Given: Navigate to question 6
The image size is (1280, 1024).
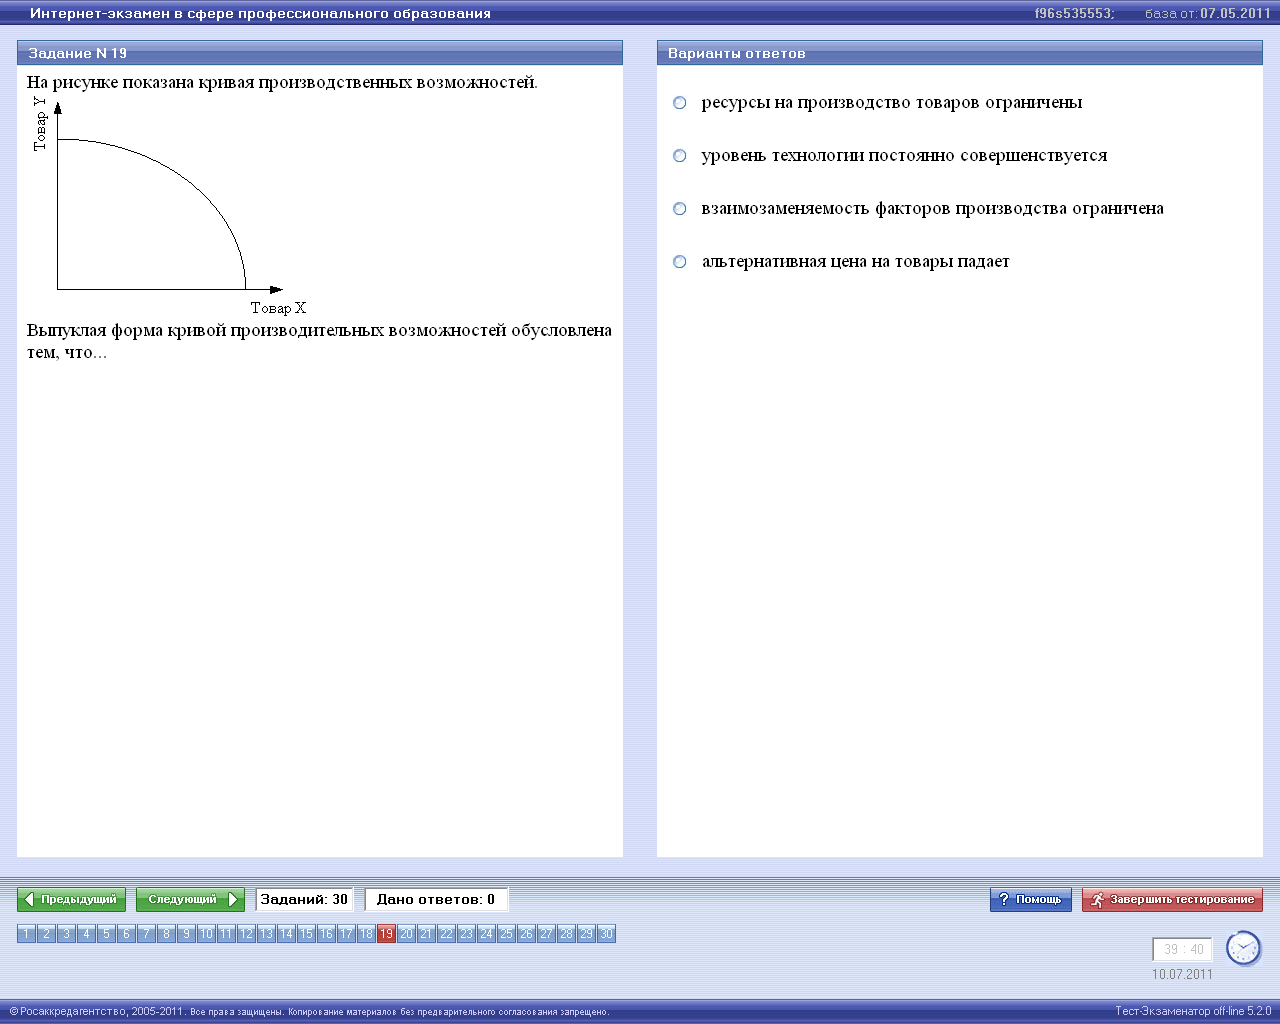Looking at the screenshot, I should [126, 934].
